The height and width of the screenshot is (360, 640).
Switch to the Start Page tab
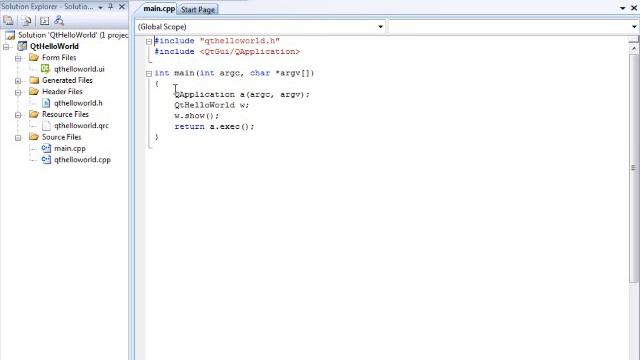point(198,9)
